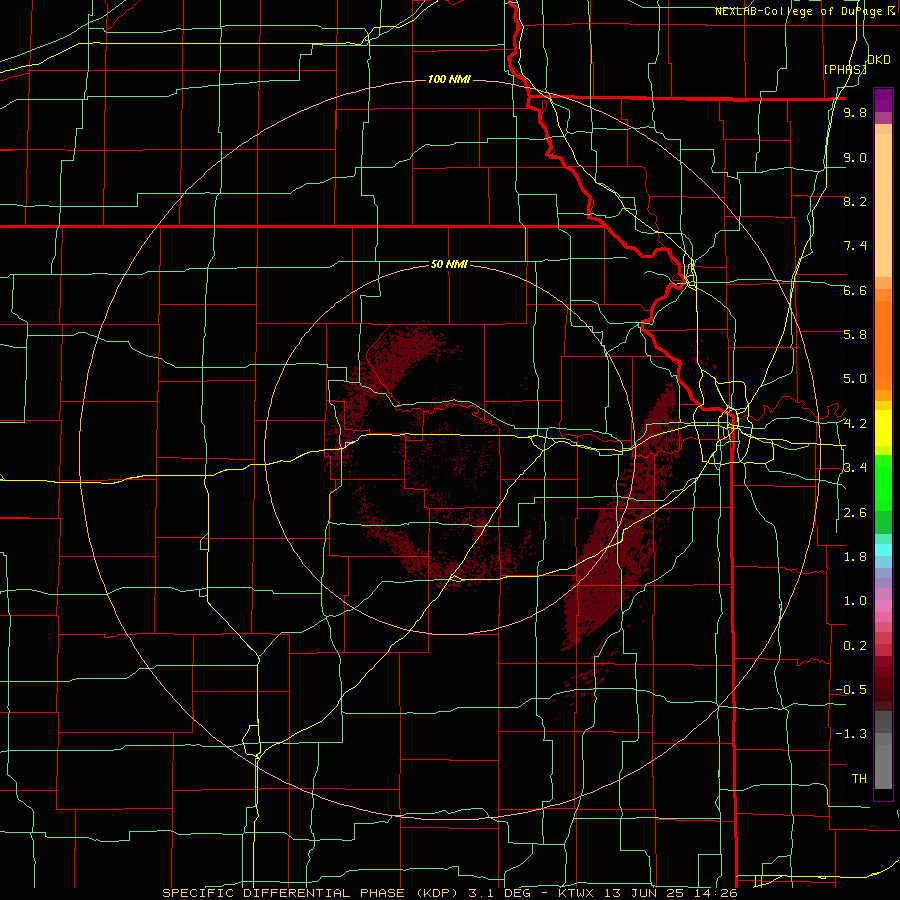Image resolution: width=900 pixels, height=900 pixels.
Task: Click the 4.2 value on the color scale
Action: 855,424
